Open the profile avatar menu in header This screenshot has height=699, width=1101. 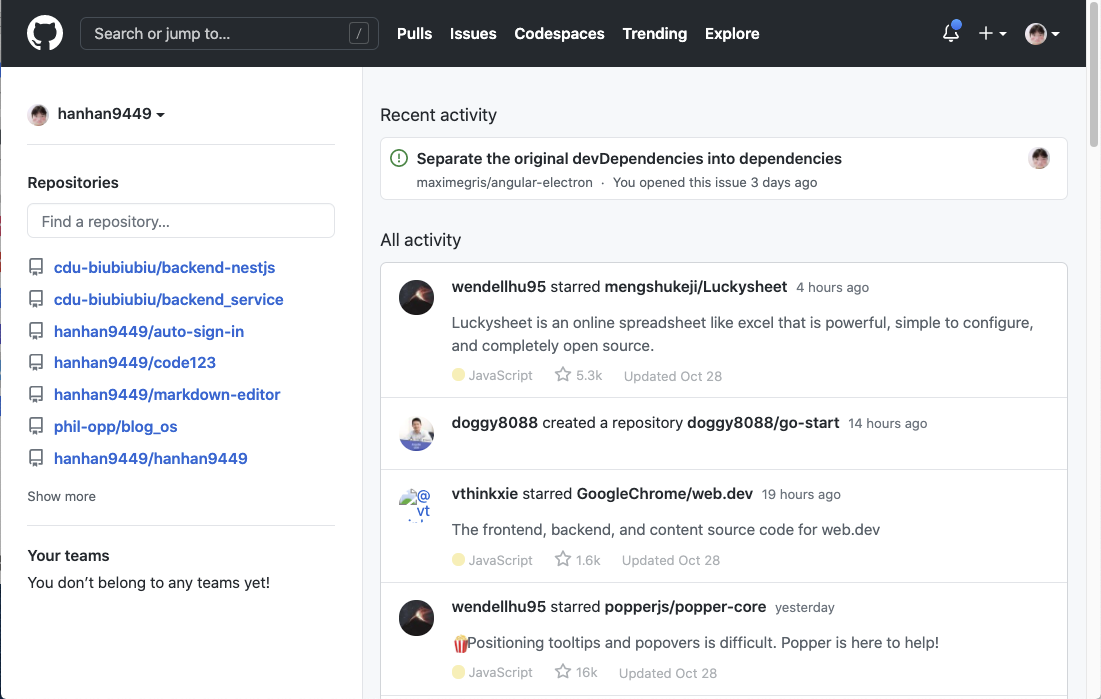(1042, 33)
